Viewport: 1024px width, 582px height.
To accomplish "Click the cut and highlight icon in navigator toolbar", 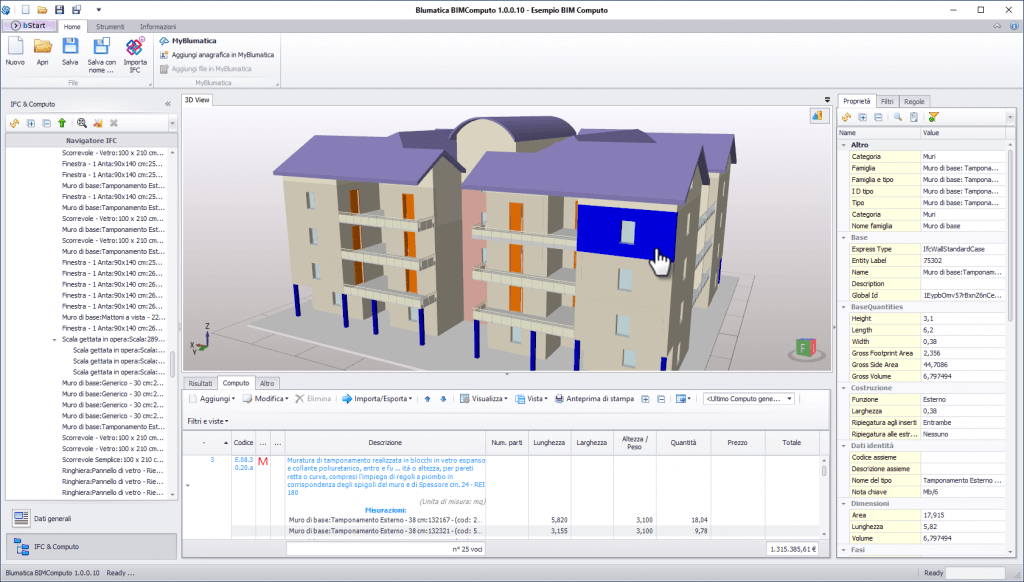I will click(x=98, y=123).
